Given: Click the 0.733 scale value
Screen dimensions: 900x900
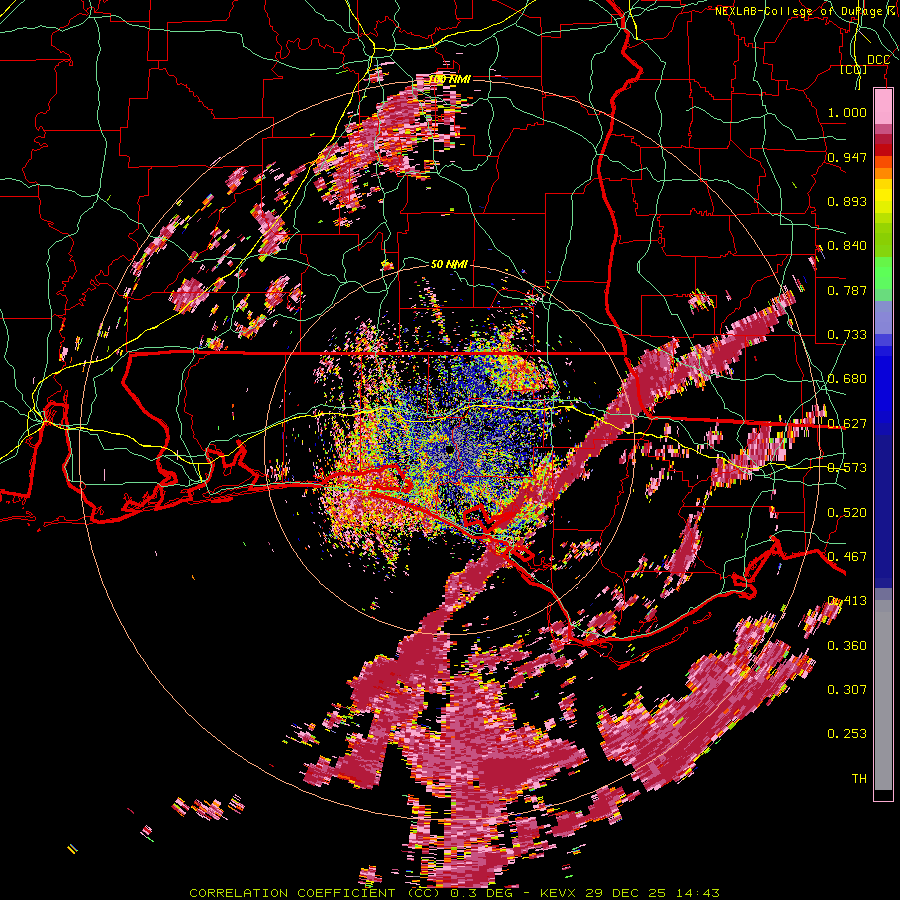Looking at the screenshot, I should tap(847, 335).
